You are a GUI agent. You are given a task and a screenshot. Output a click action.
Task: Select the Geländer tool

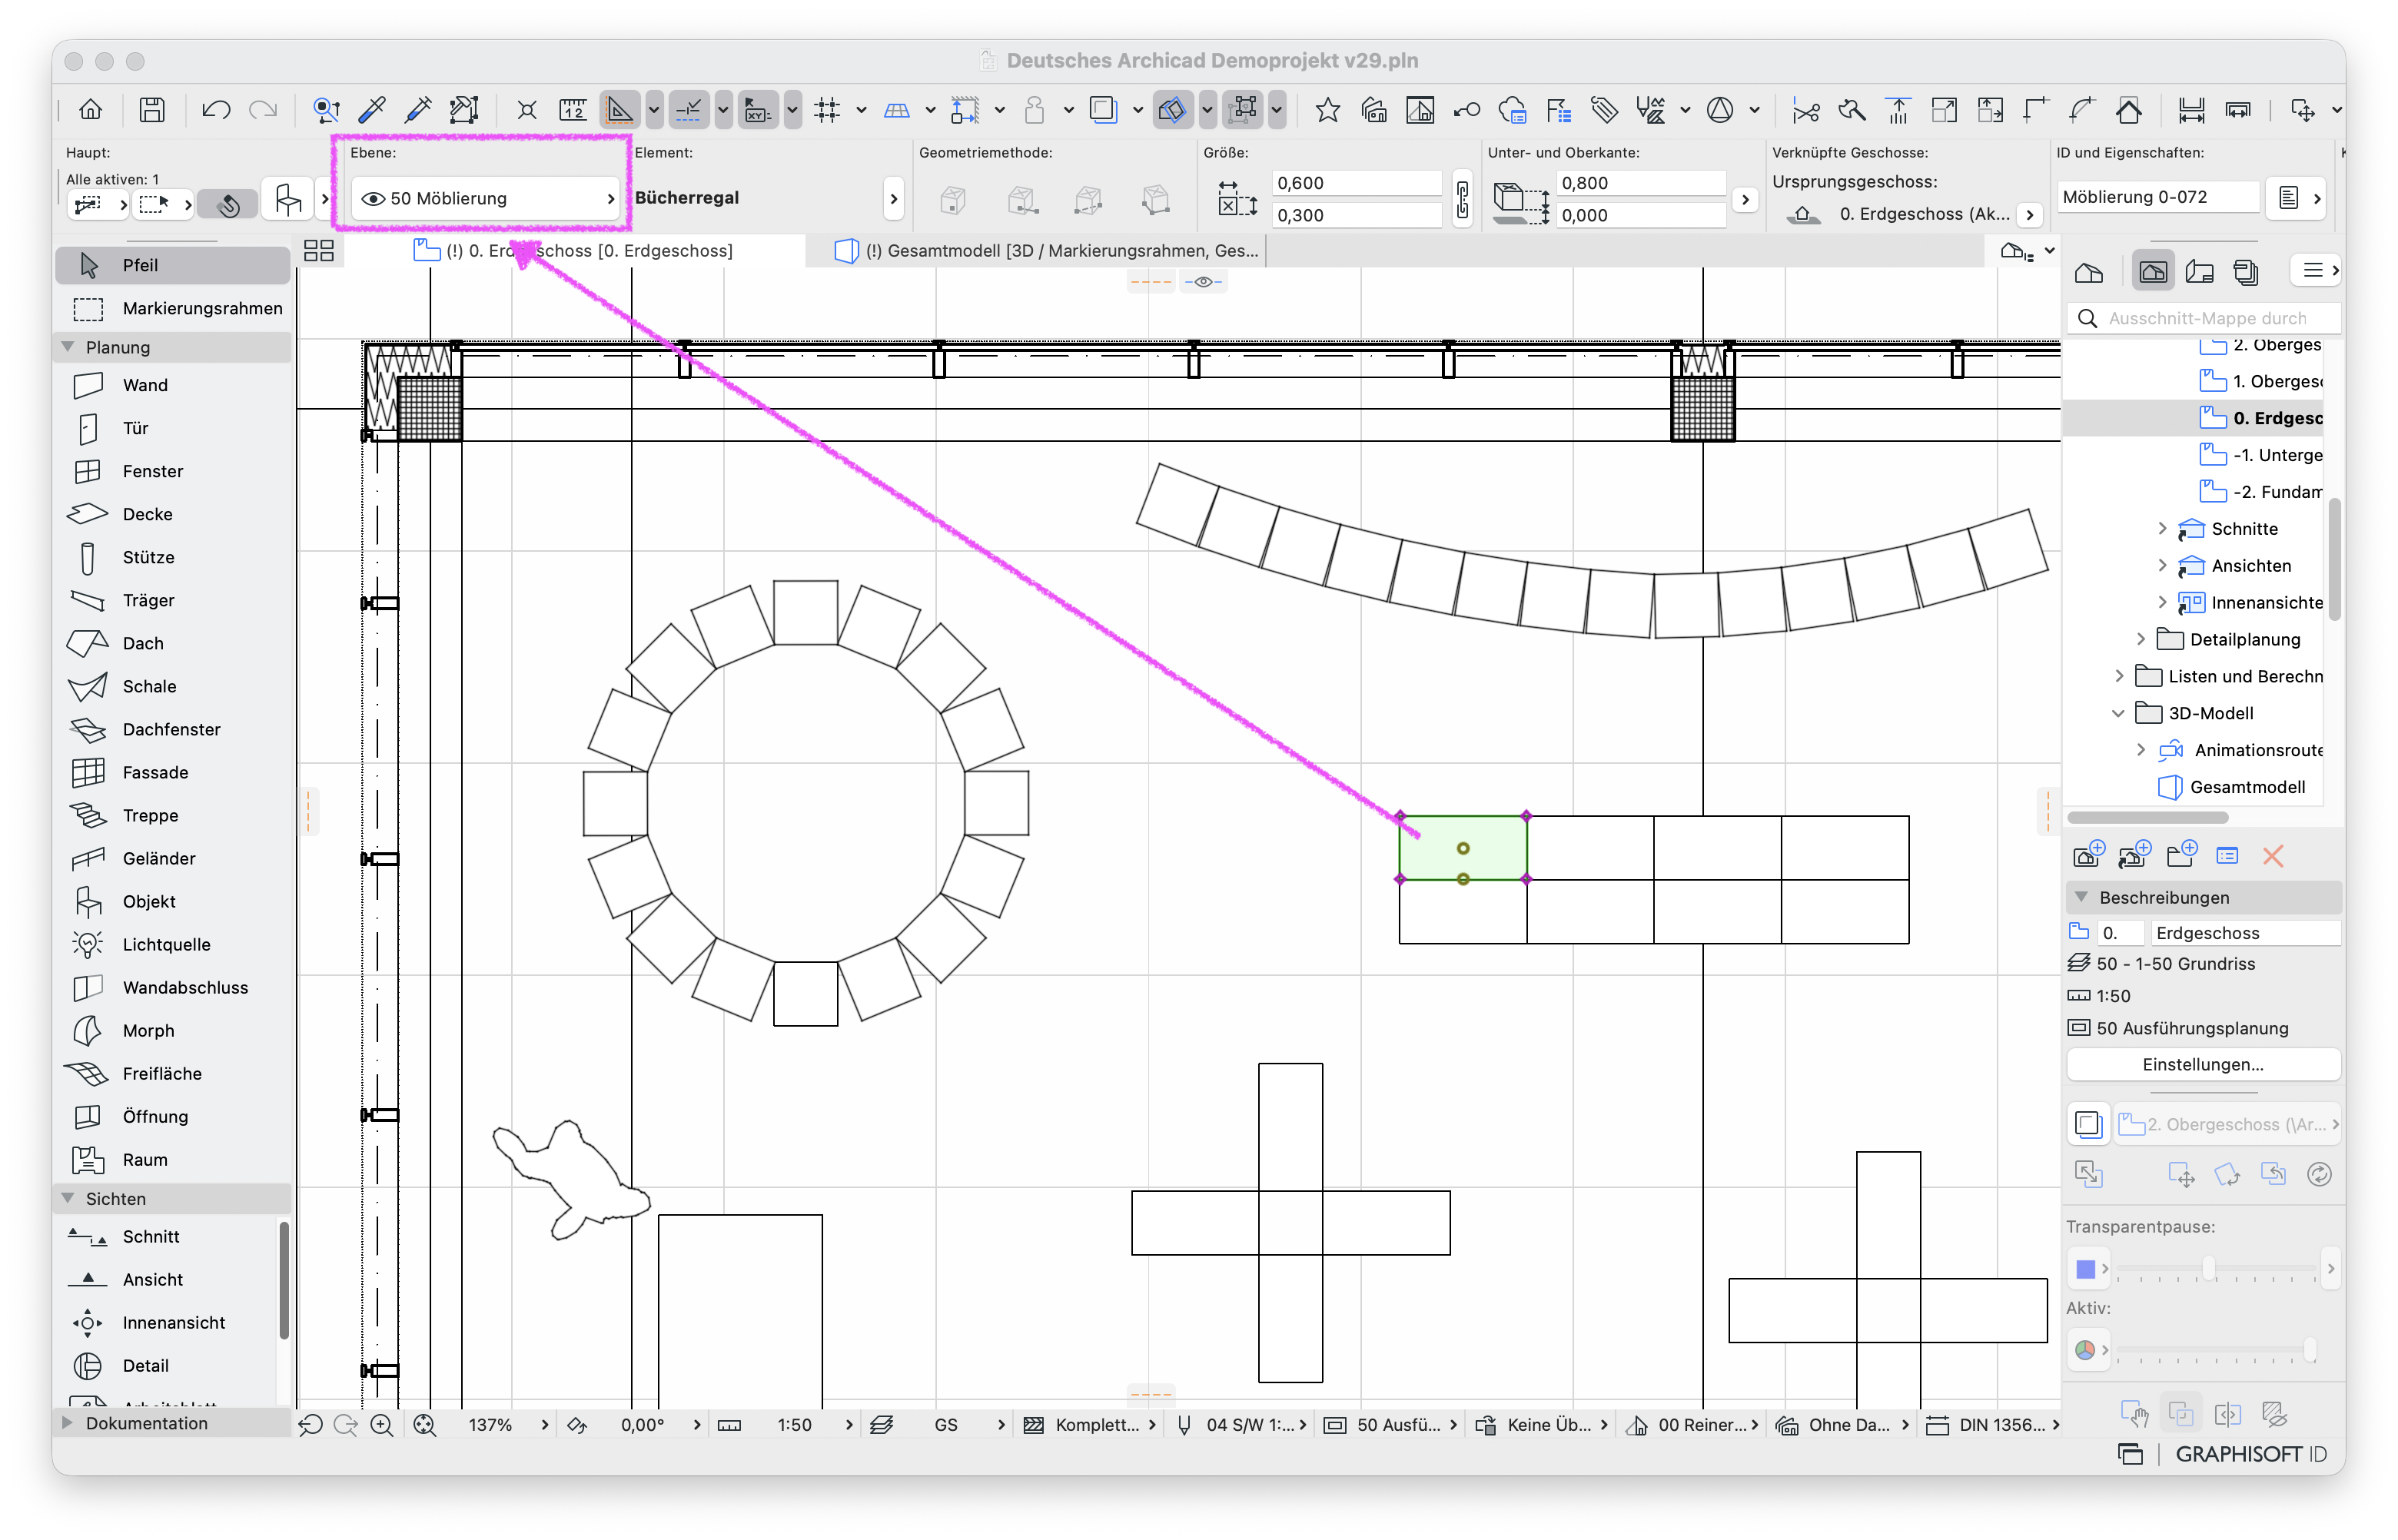coord(172,858)
